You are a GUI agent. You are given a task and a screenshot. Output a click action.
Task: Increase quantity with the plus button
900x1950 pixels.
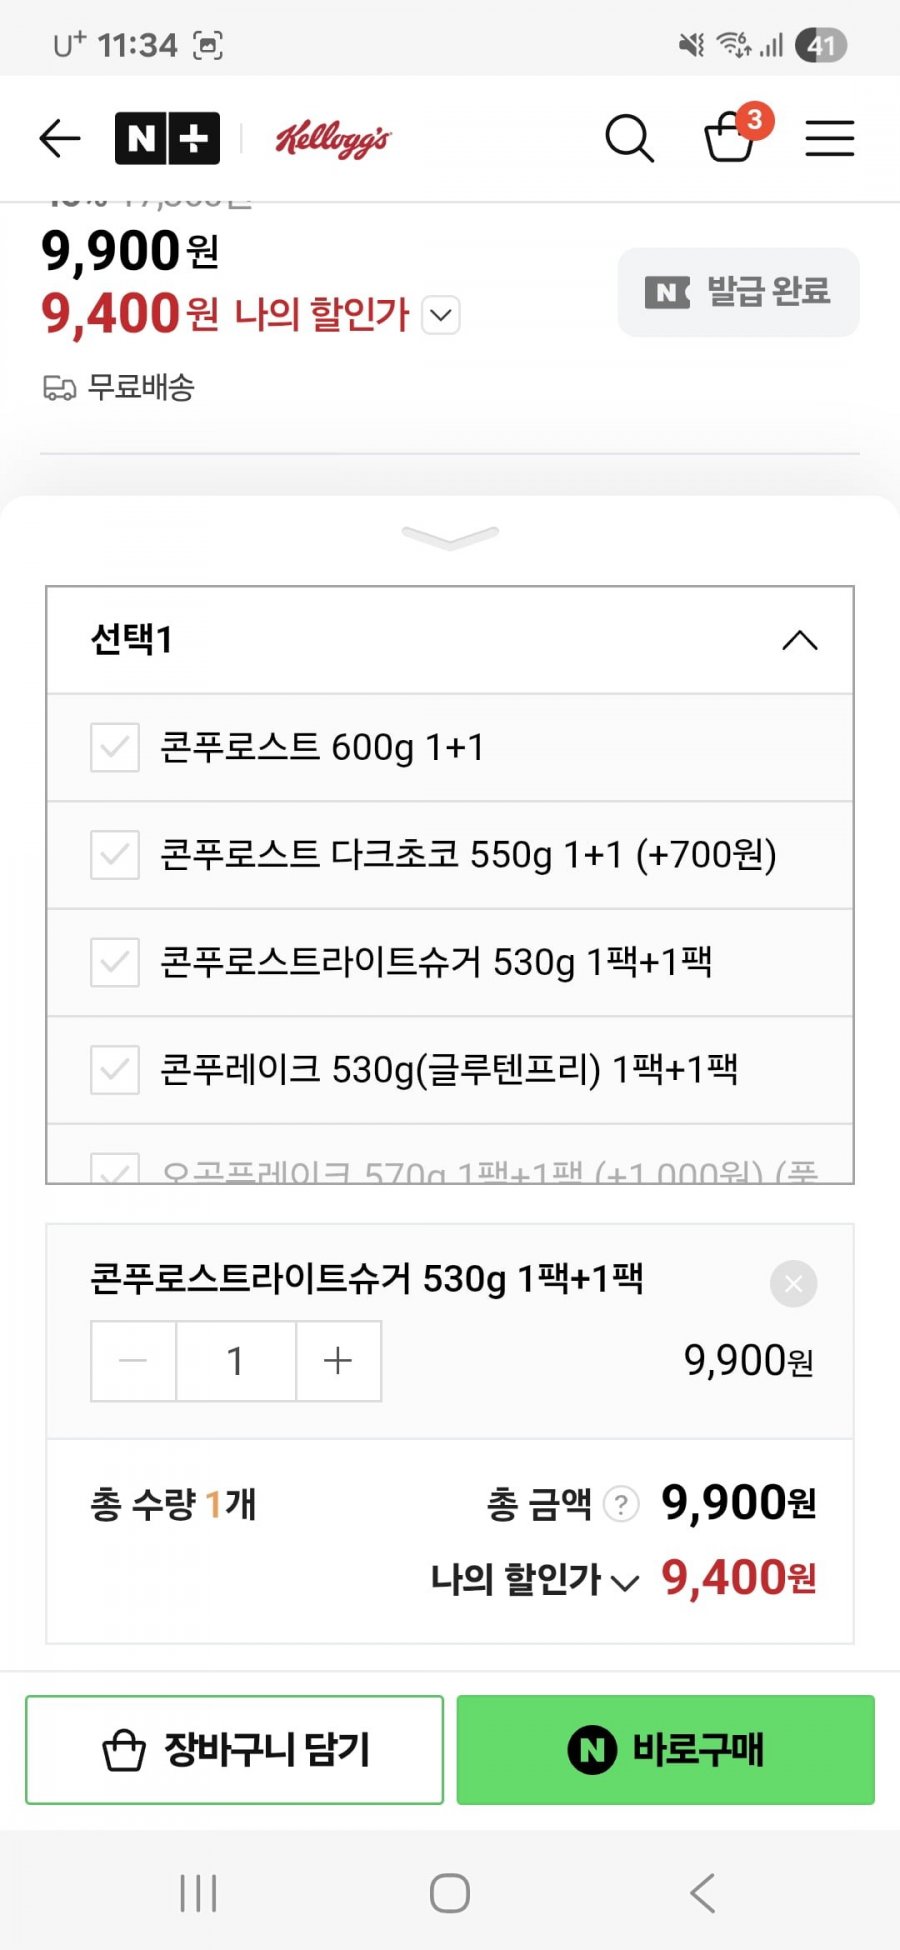point(338,1361)
